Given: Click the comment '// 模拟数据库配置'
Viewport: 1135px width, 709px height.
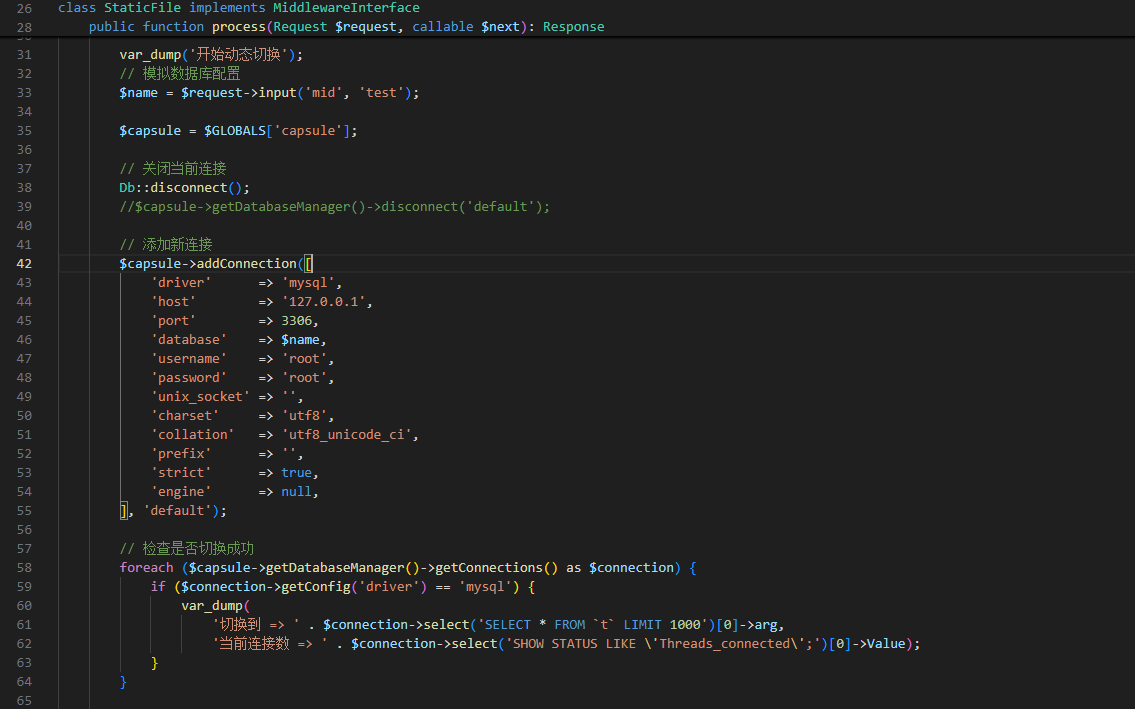Looking at the screenshot, I should point(180,74).
